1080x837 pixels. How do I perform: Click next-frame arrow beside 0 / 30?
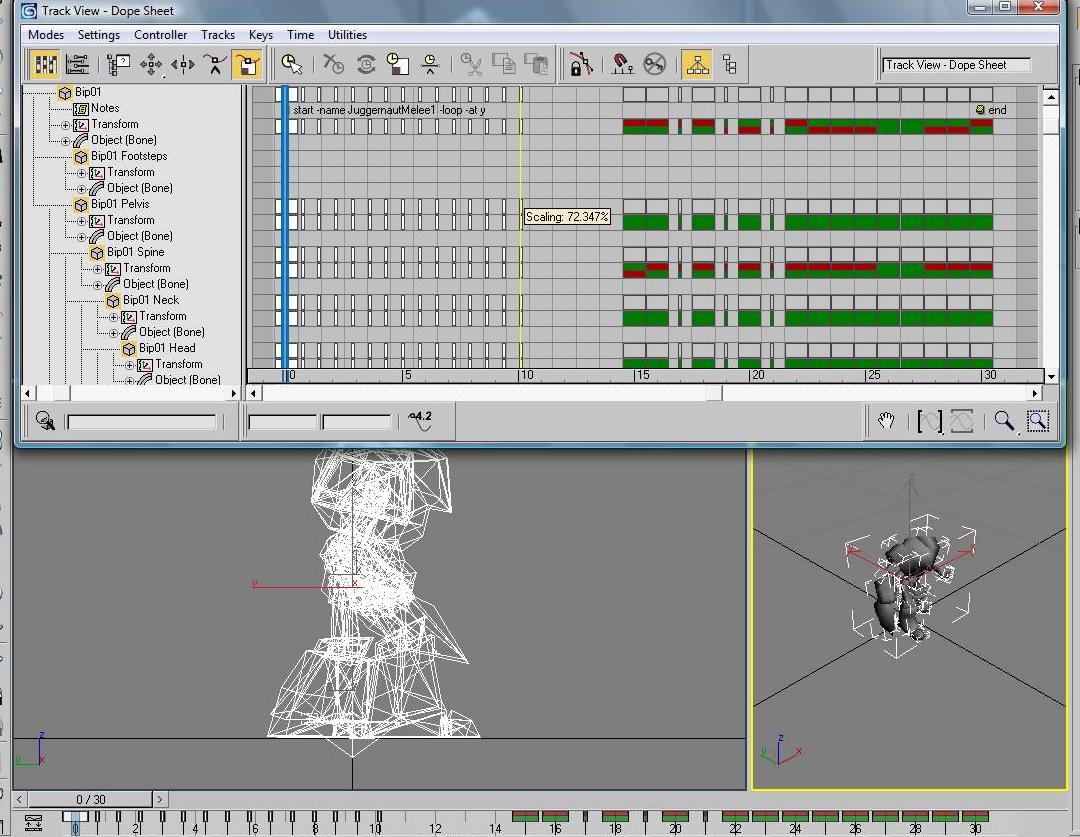(160, 799)
